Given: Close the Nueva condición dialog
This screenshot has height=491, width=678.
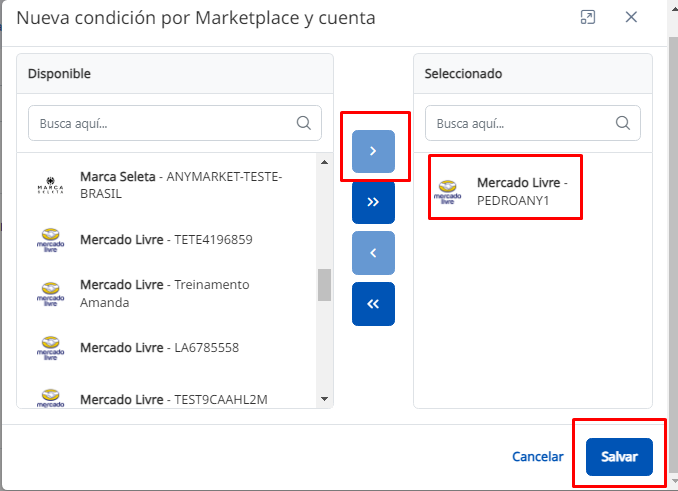Looking at the screenshot, I should [x=631, y=17].
